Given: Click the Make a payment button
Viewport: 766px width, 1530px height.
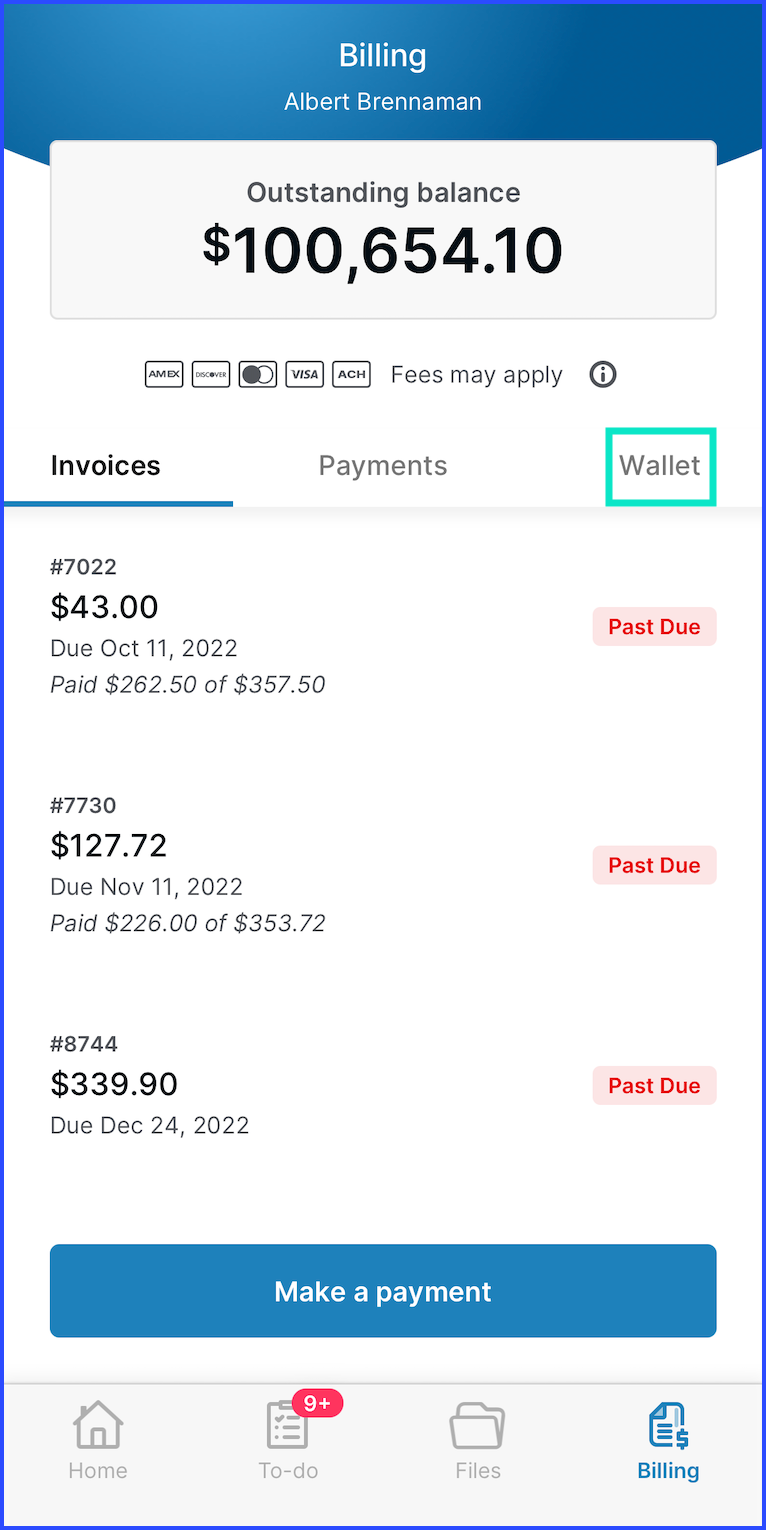Looking at the screenshot, I should tap(383, 1291).
